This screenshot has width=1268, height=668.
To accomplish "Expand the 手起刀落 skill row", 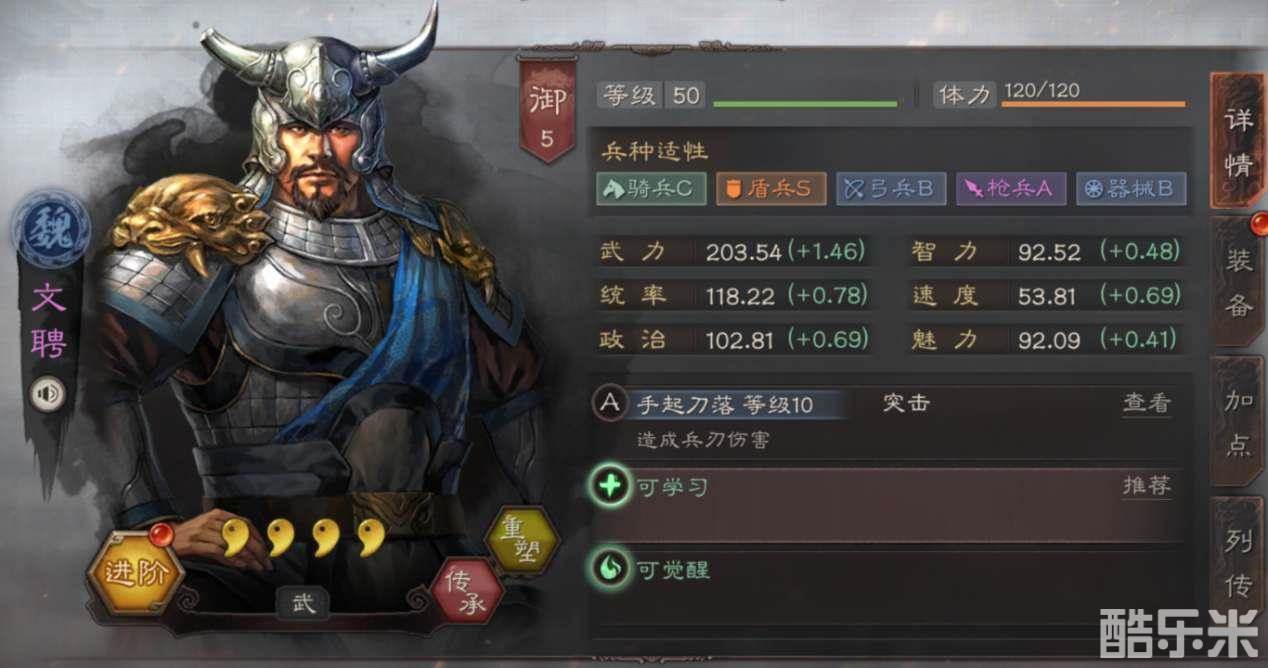I will (890, 420).
